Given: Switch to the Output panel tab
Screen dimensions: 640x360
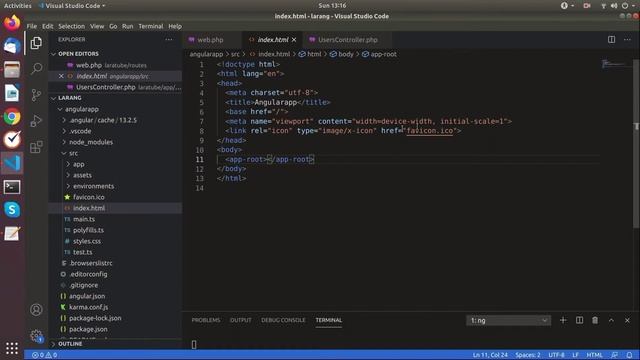Looking at the screenshot, I should coord(241,320).
